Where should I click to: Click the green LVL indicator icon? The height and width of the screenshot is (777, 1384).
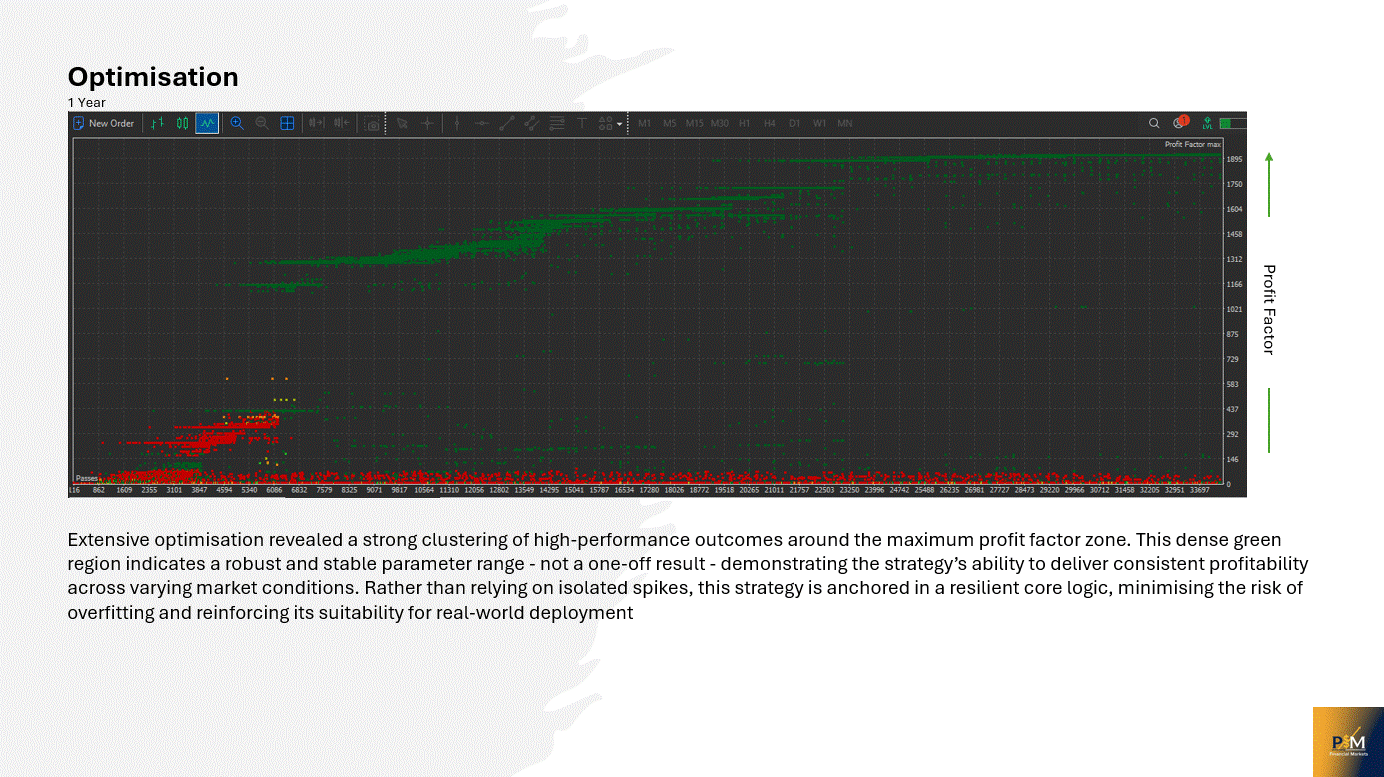(1207, 123)
